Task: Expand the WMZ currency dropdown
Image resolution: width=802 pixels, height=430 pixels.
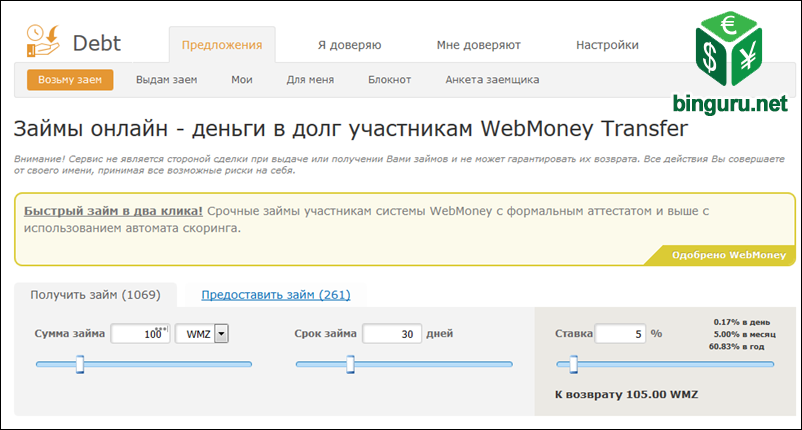Action: click(x=221, y=334)
